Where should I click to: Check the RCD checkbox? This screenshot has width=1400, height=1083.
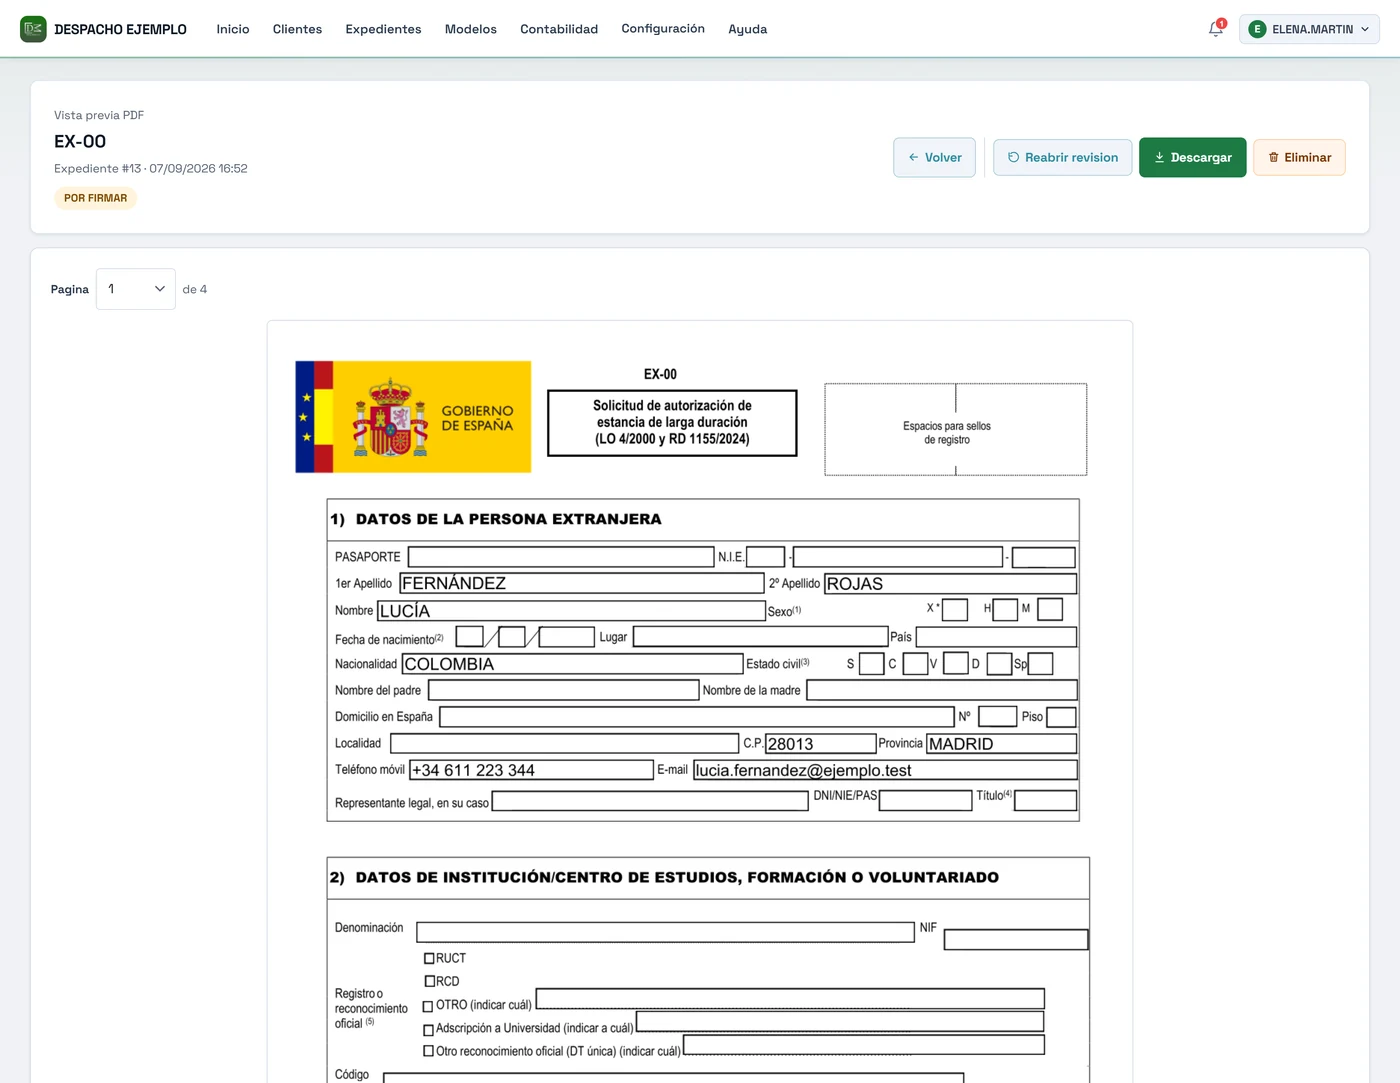429,981
